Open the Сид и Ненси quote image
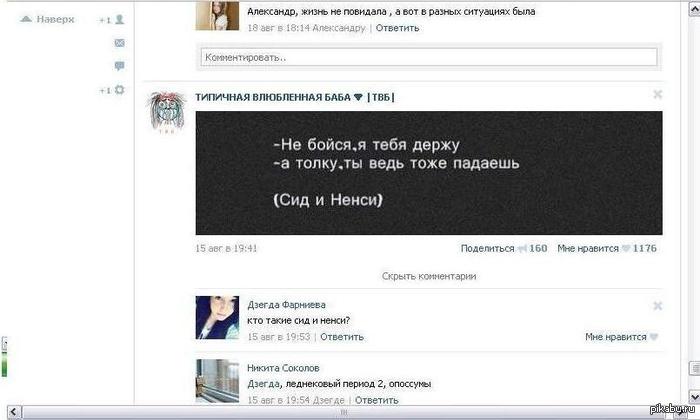 [429, 173]
